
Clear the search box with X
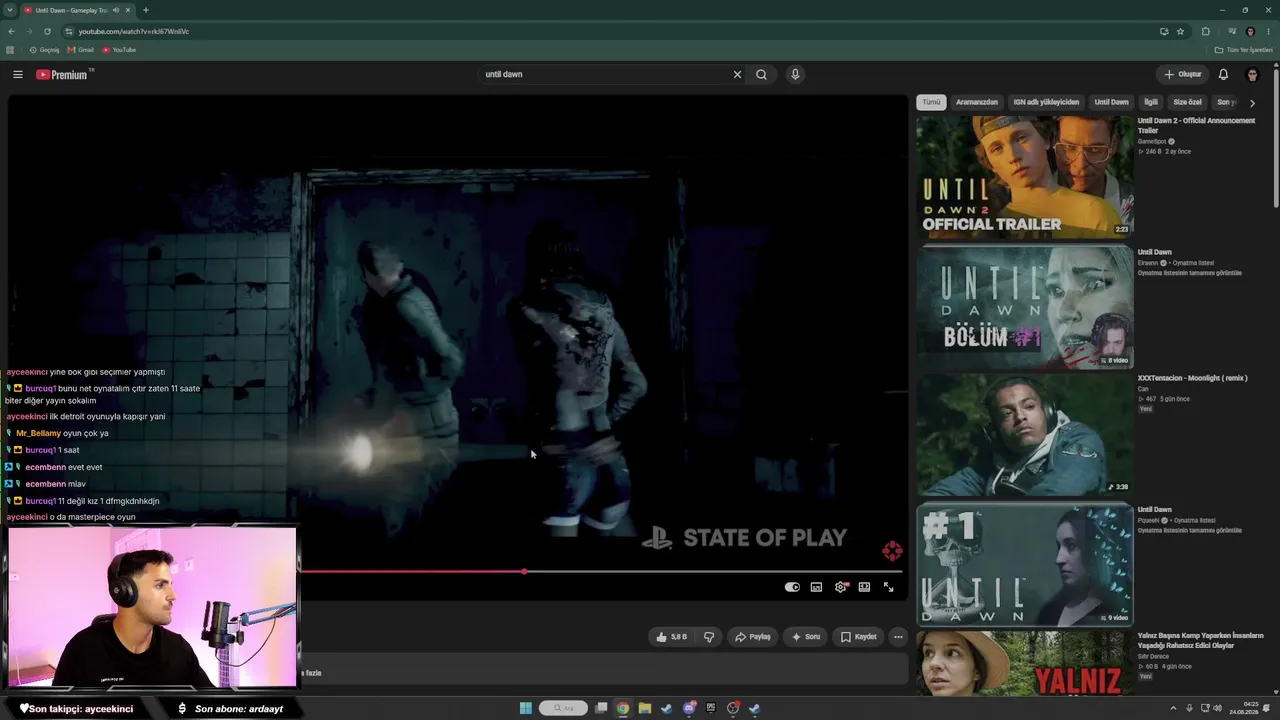coord(737,74)
